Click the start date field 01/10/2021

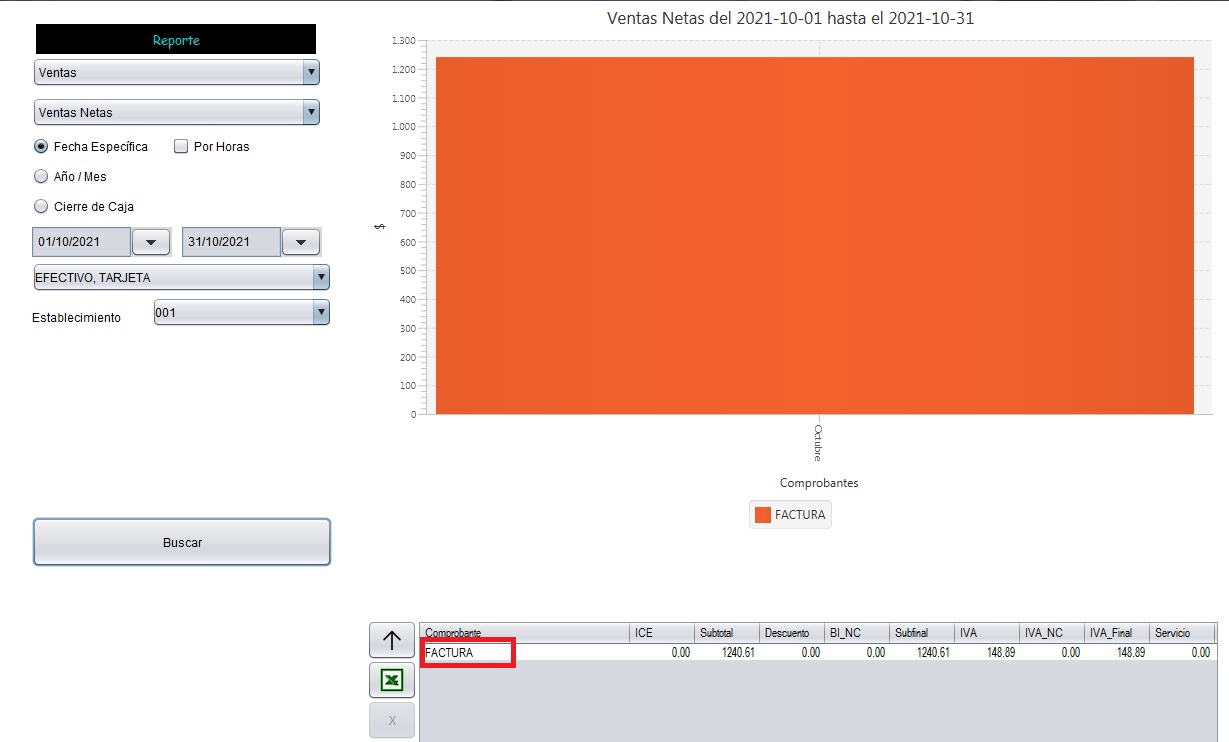coord(82,242)
